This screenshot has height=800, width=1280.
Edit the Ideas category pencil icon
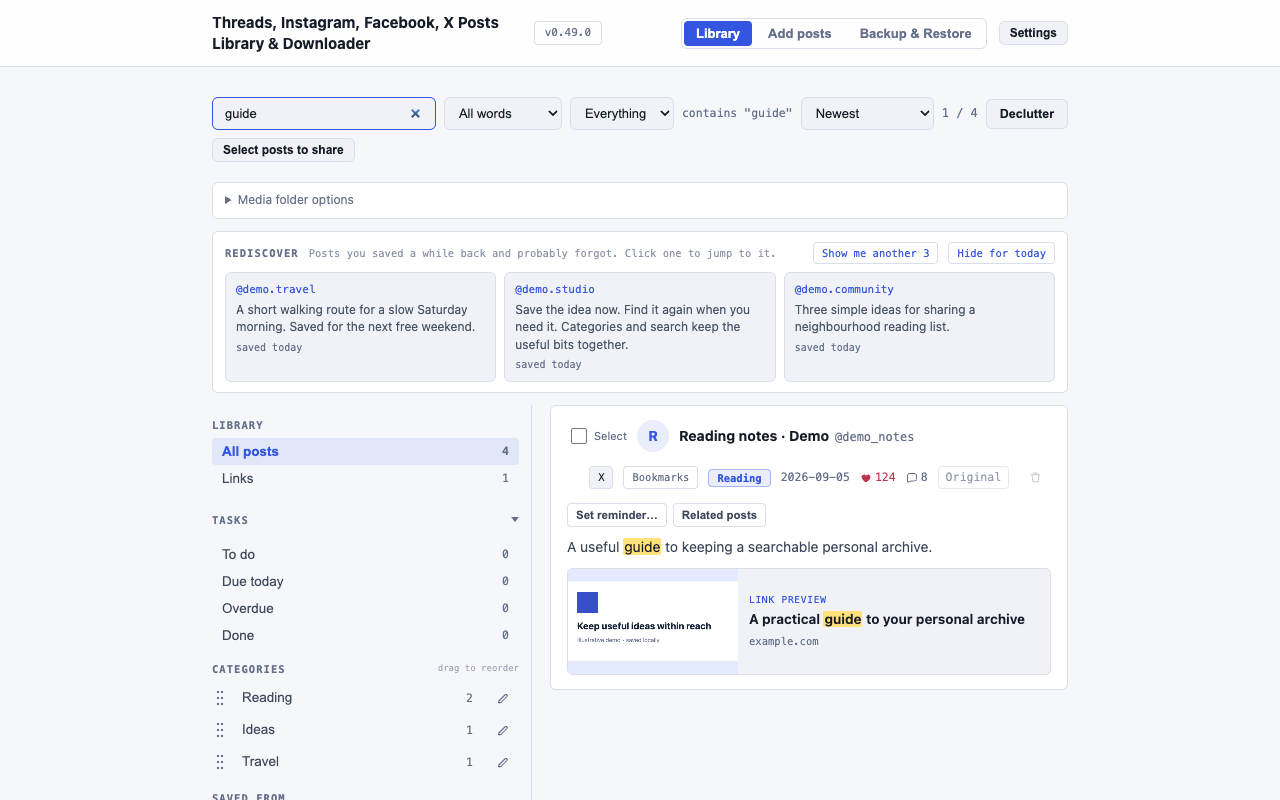point(503,730)
